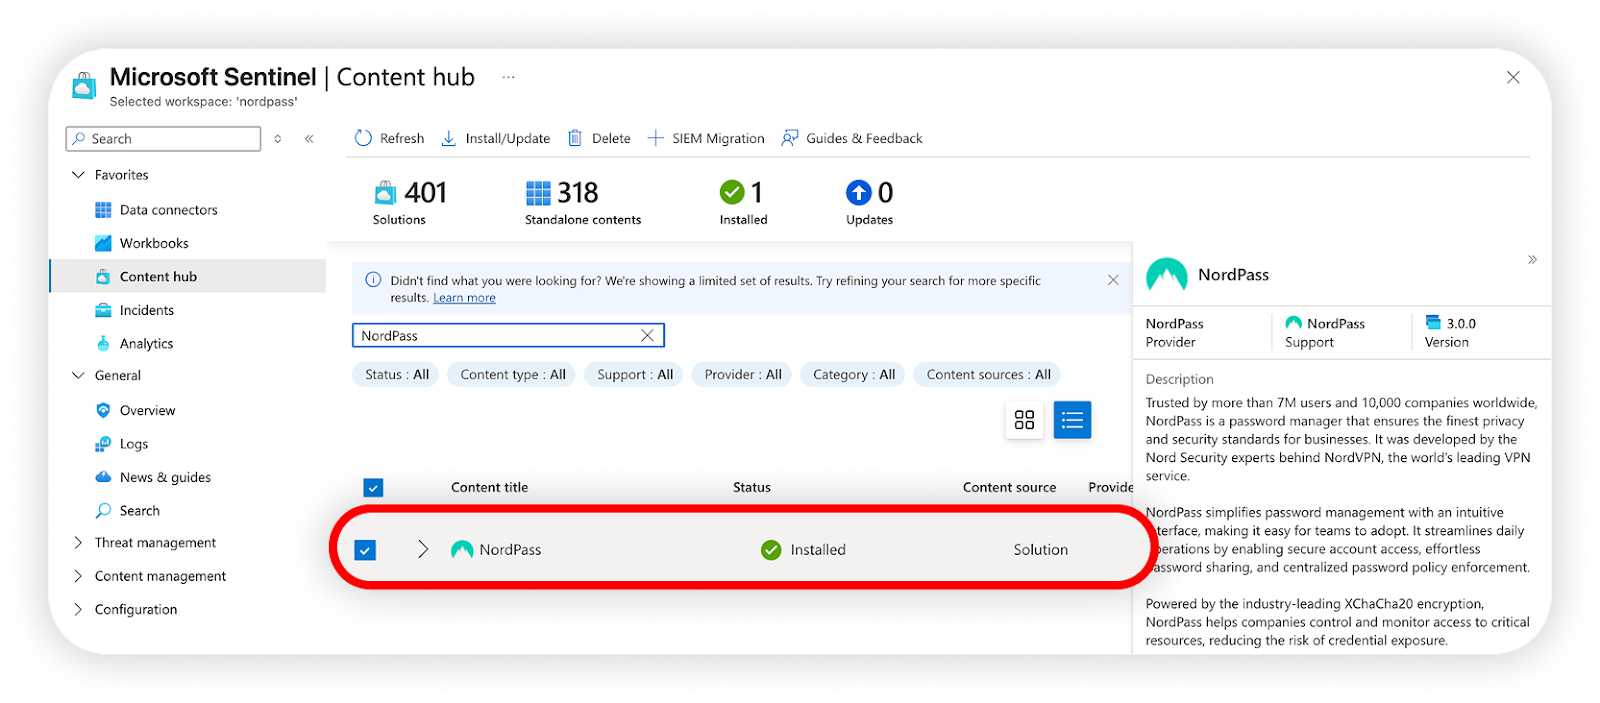
Task: Collapse the Favorites section
Action: point(78,175)
